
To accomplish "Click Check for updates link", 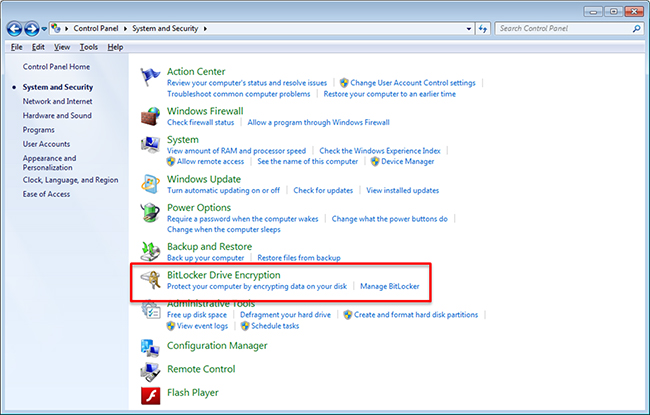I will (323, 190).
